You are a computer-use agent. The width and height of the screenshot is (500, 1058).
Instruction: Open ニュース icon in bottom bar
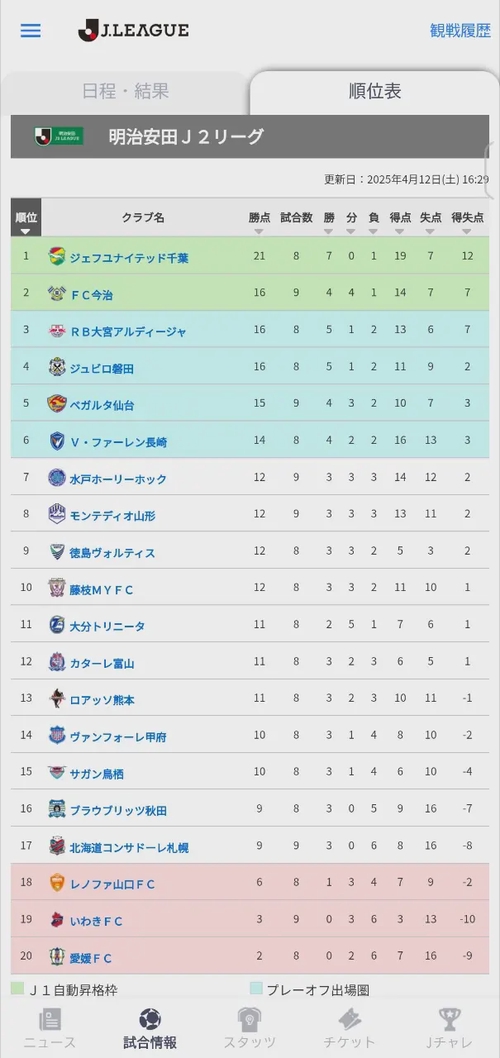tap(50, 1019)
